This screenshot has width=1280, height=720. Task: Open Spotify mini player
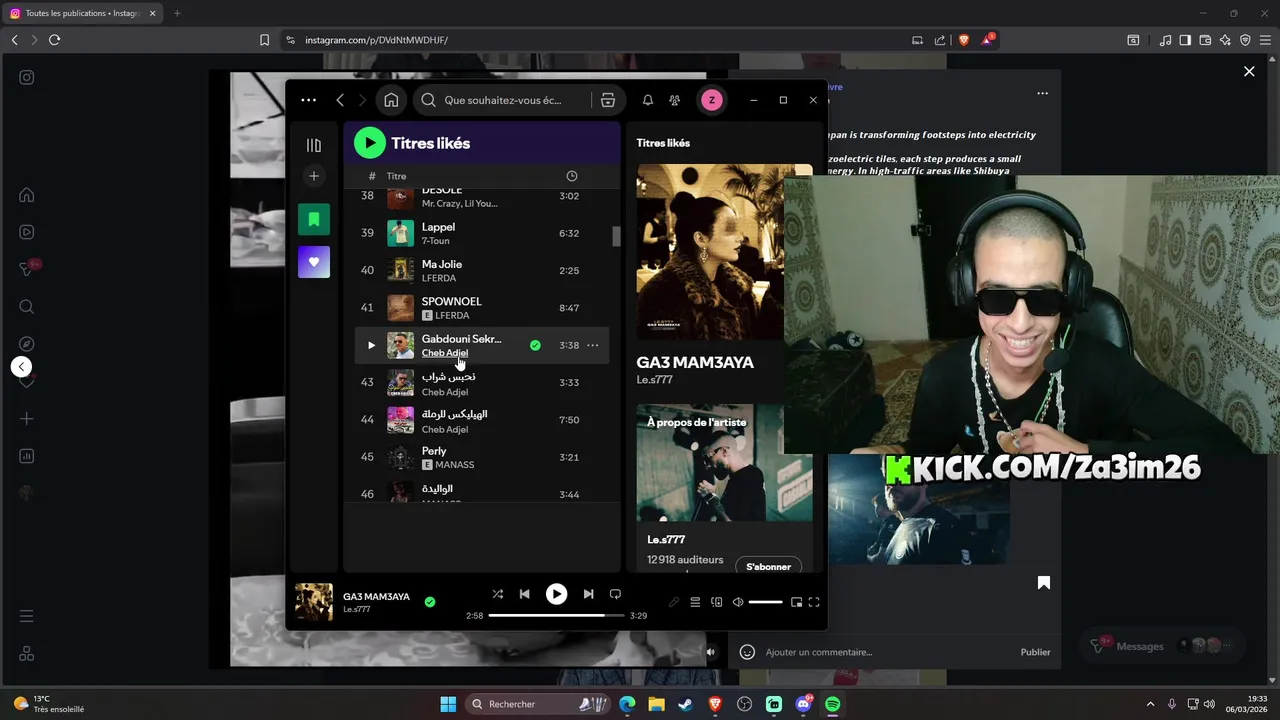pyautogui.click(x=796, y=602)
